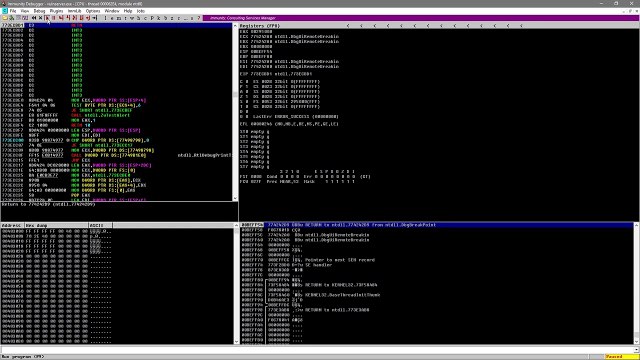The height and width of the screenshot is (360, 640).
Task: Click the Address column header in dump
Action: click(12, 225)
